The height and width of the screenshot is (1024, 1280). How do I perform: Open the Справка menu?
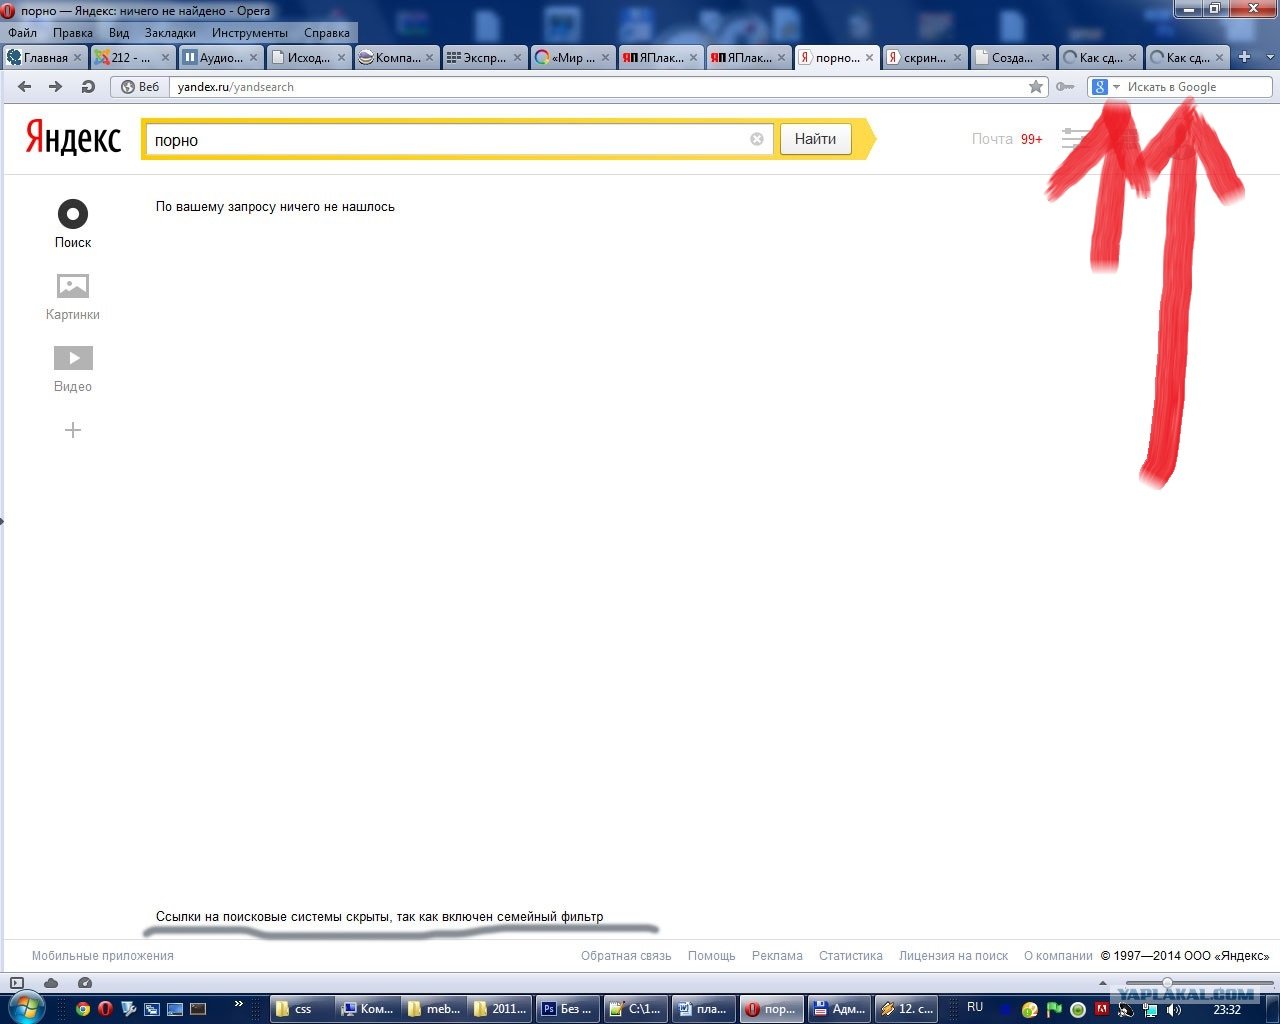point(327,33)
